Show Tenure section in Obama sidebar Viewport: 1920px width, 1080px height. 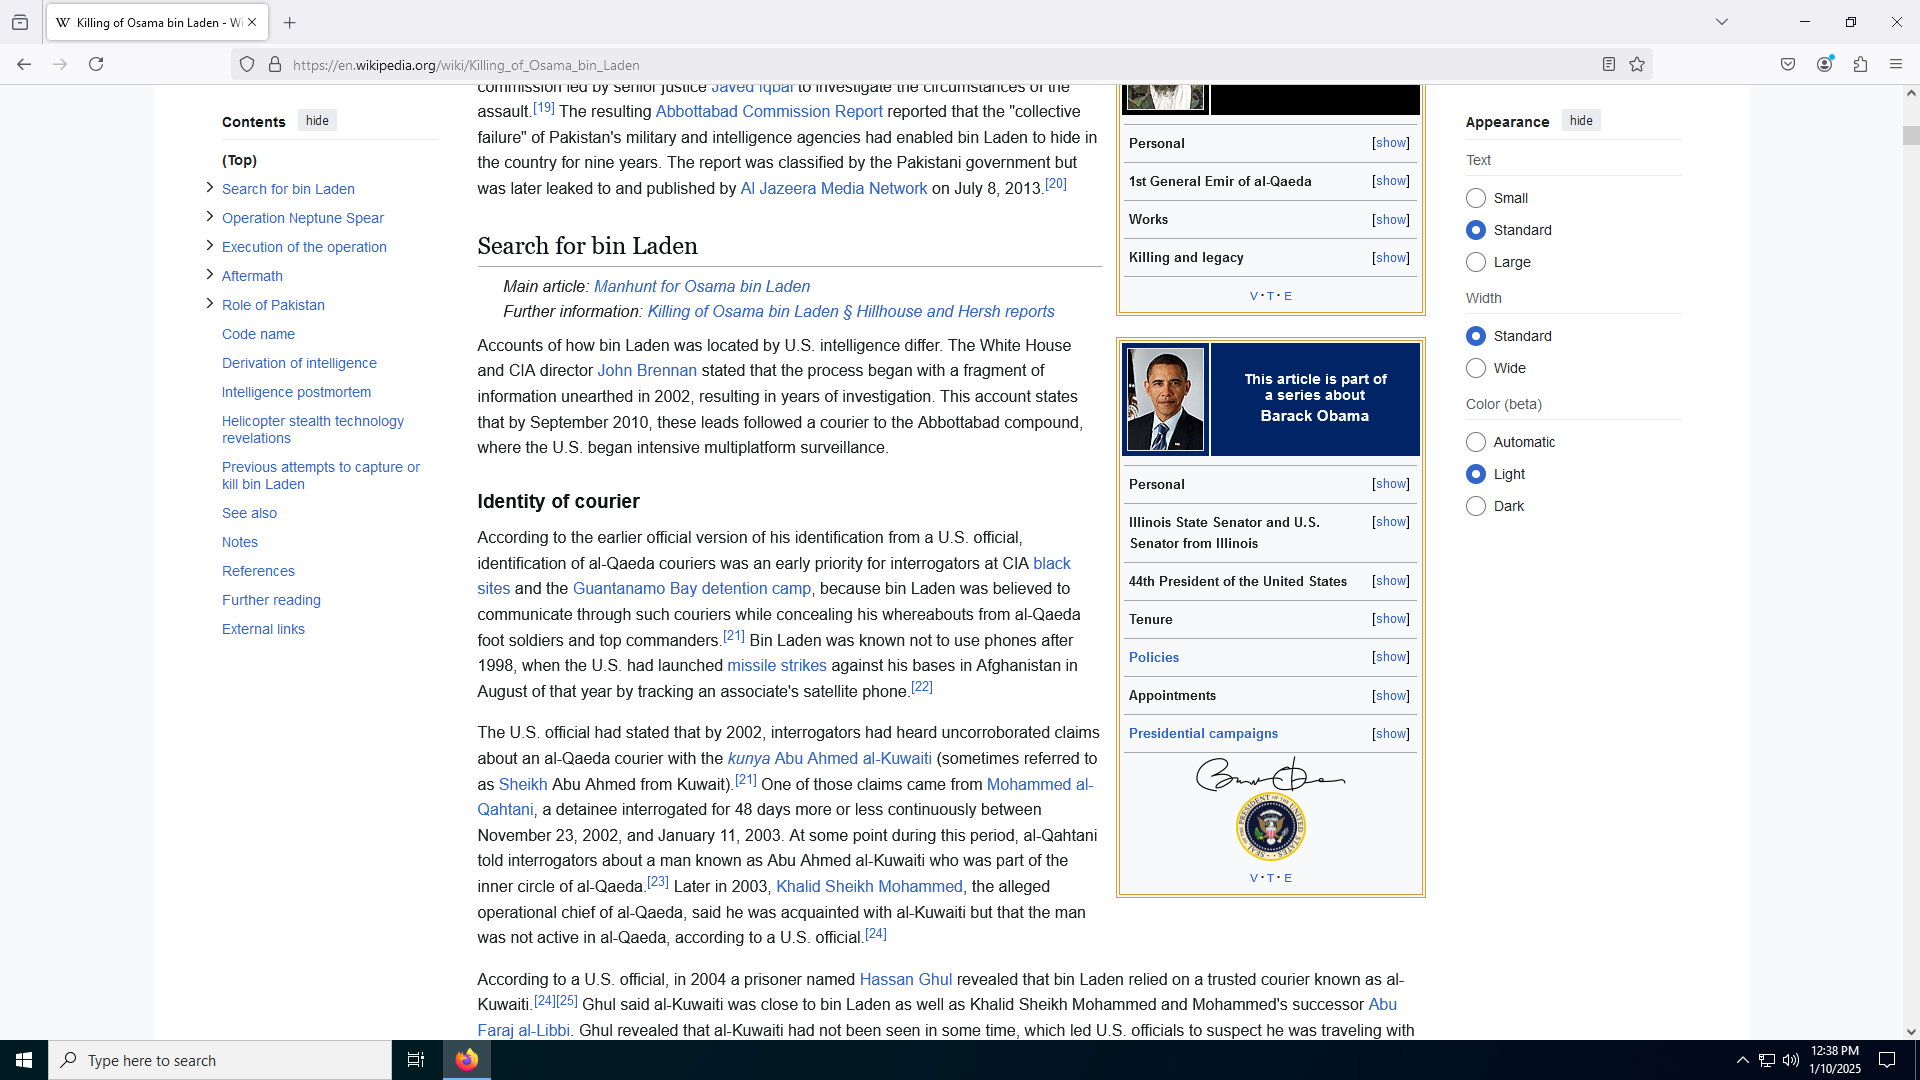[x=1391, y=619]
